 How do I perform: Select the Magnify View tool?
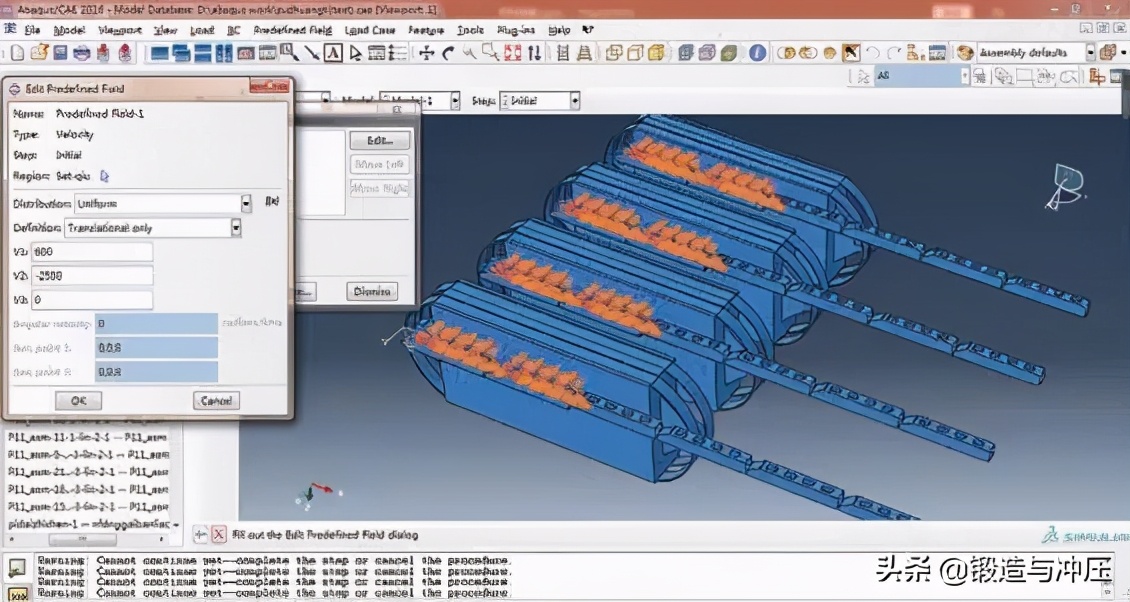(x=469, y=53)
